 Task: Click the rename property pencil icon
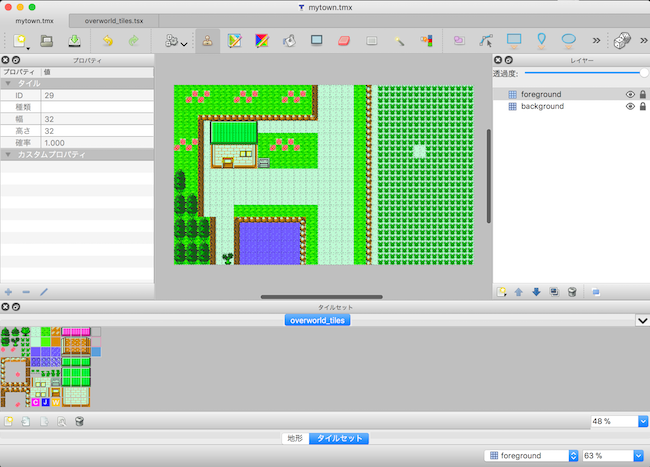(x=44, y=292)
